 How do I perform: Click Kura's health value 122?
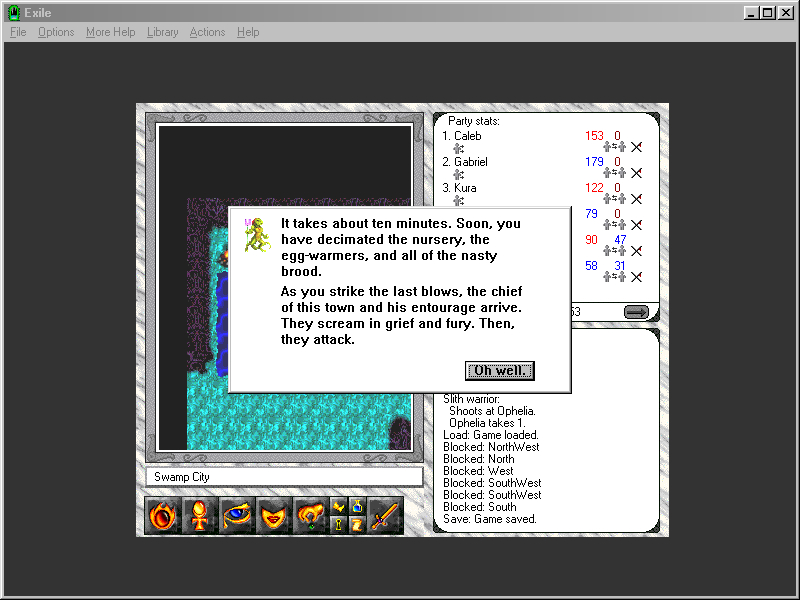click(x=594, y=188)
